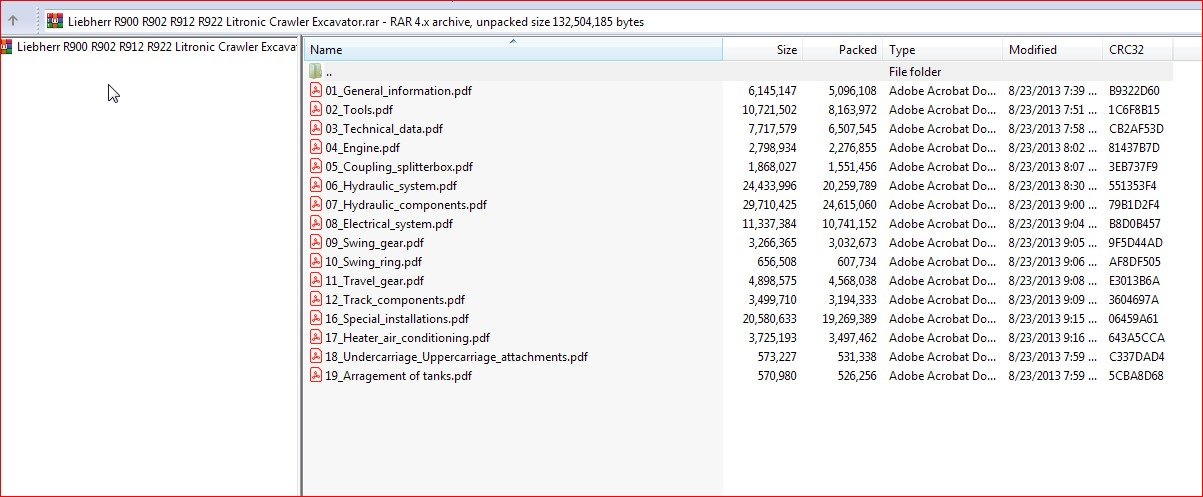The height and width of the screenshot is (497, 1203).
Task: Select file name 19_Arragement of tanks.pdf
Action: pos(399,376)
